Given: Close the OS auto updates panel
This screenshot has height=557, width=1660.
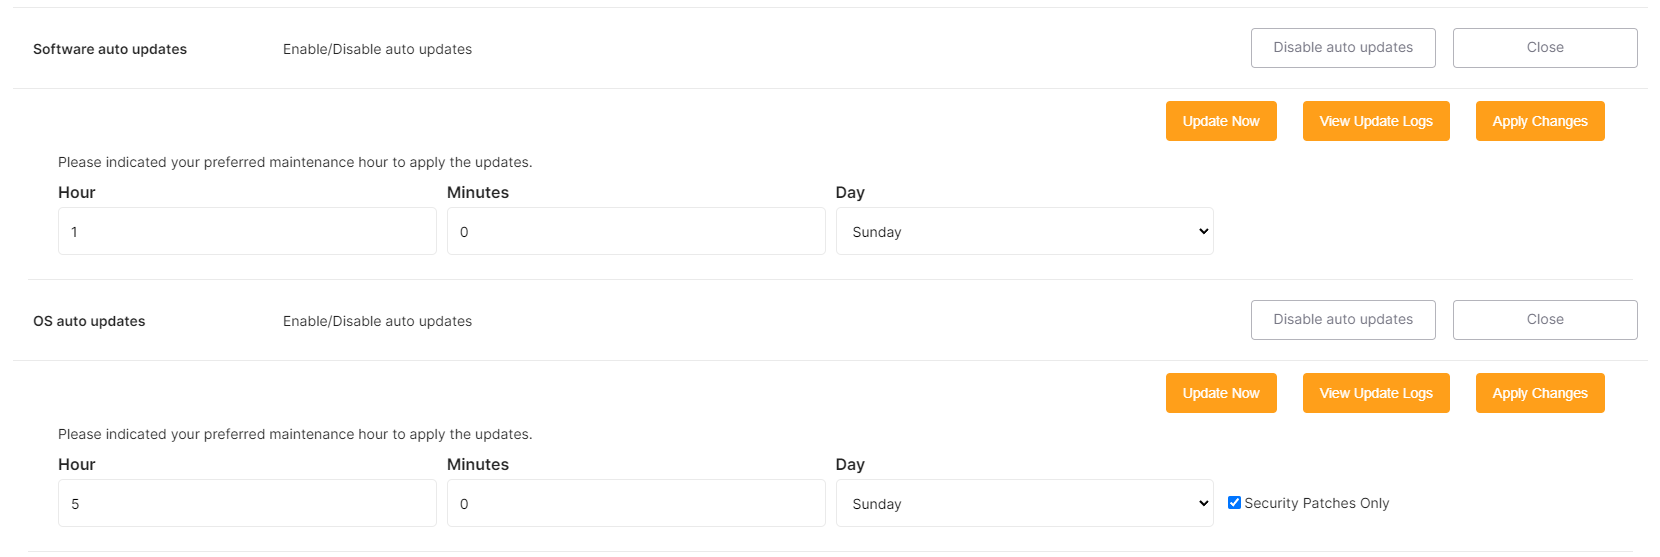Looking at the screenshot, I should tap(1544, 320).
